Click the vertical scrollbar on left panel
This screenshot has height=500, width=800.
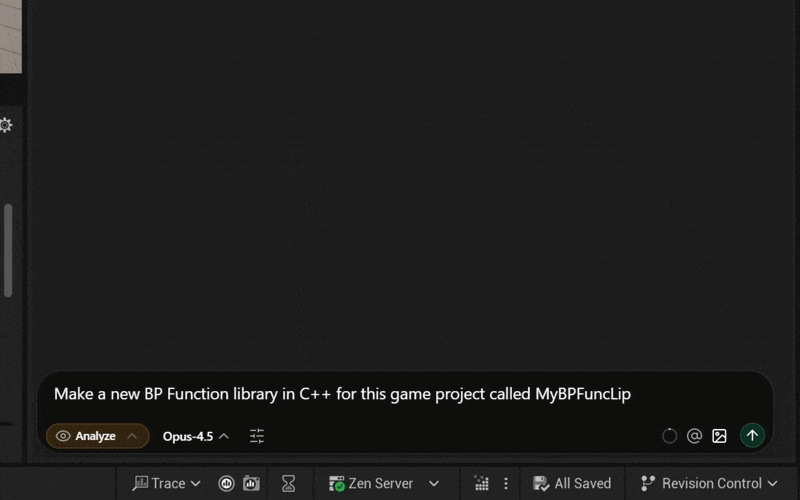pos(8,250)
